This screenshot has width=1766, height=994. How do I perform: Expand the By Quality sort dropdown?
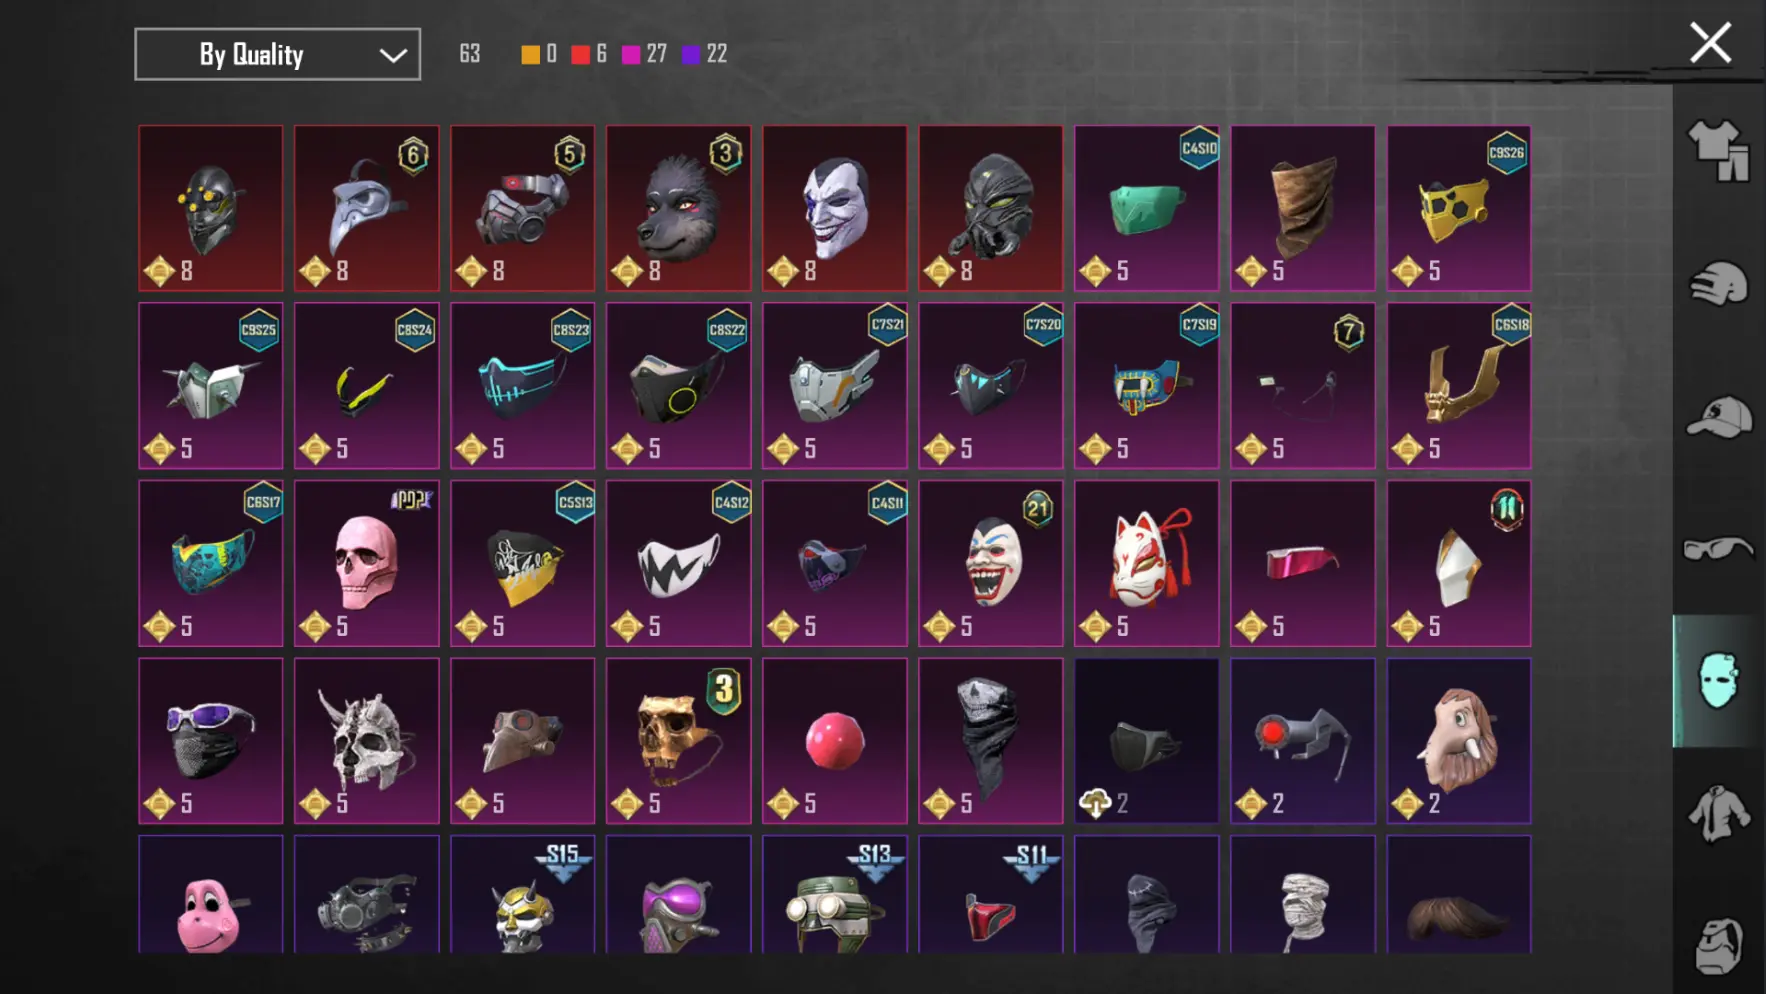(277, 54)
